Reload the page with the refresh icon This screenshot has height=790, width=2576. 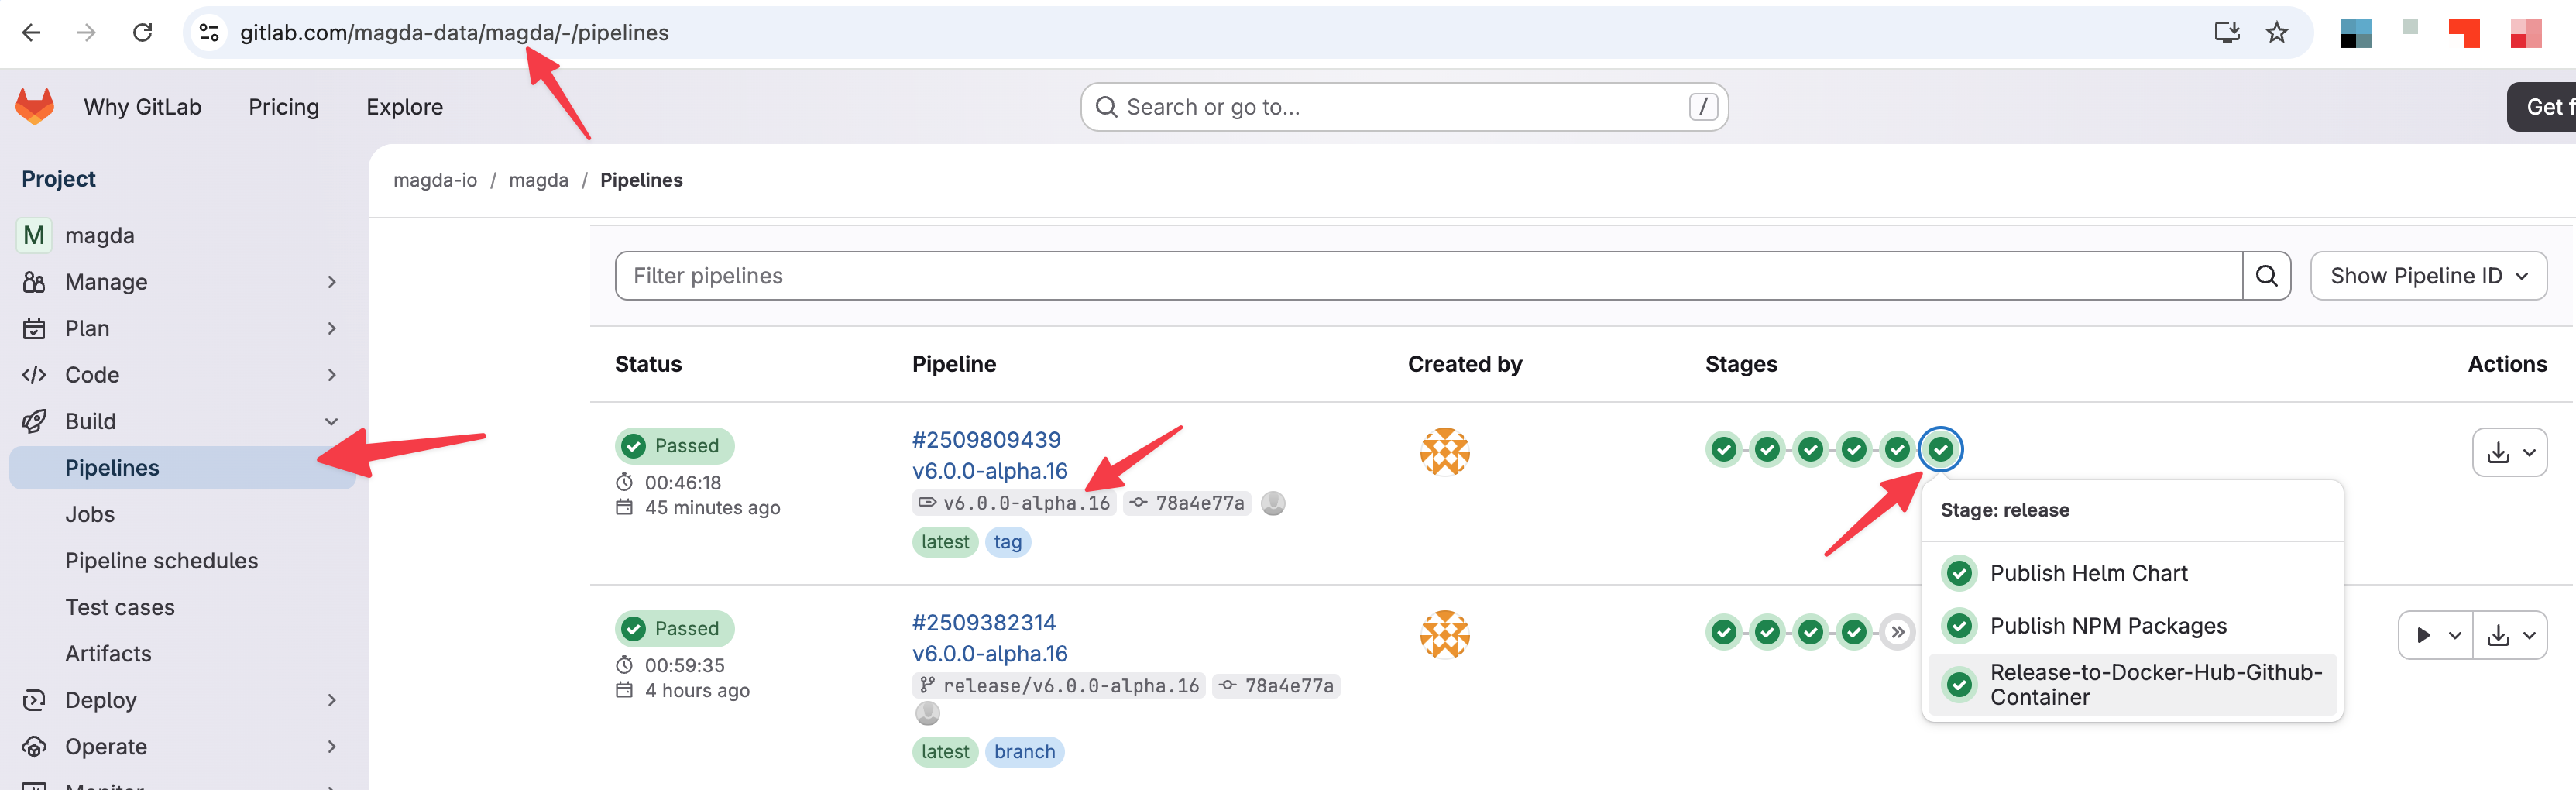point(143,33)
